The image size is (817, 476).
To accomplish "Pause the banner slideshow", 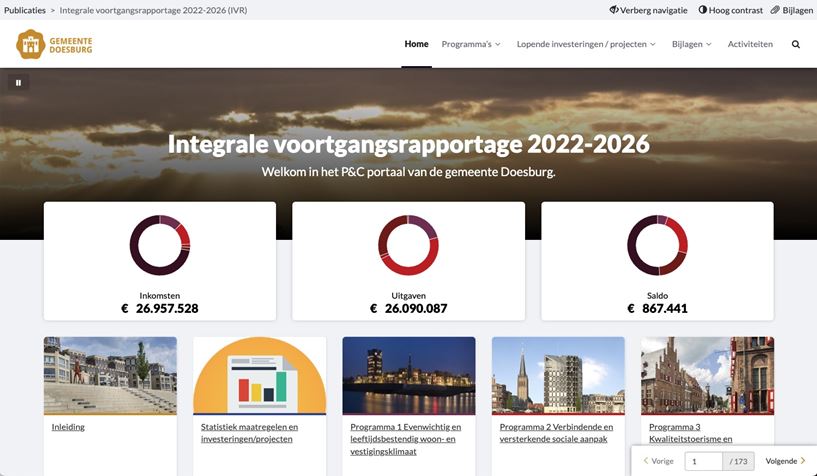I will tap(18, 83).
